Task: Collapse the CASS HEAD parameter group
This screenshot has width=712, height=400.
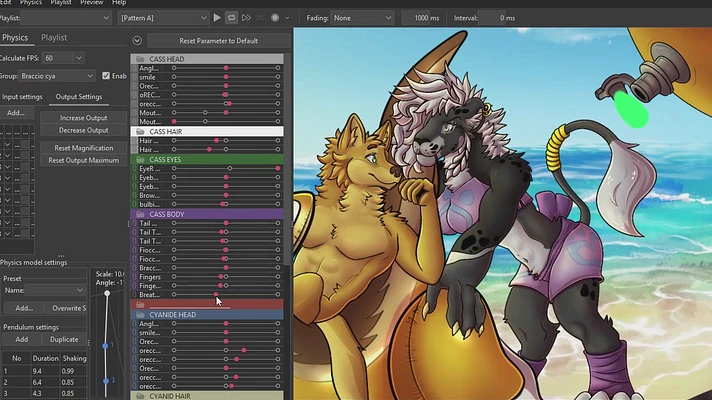Action: tap(207, 59)
